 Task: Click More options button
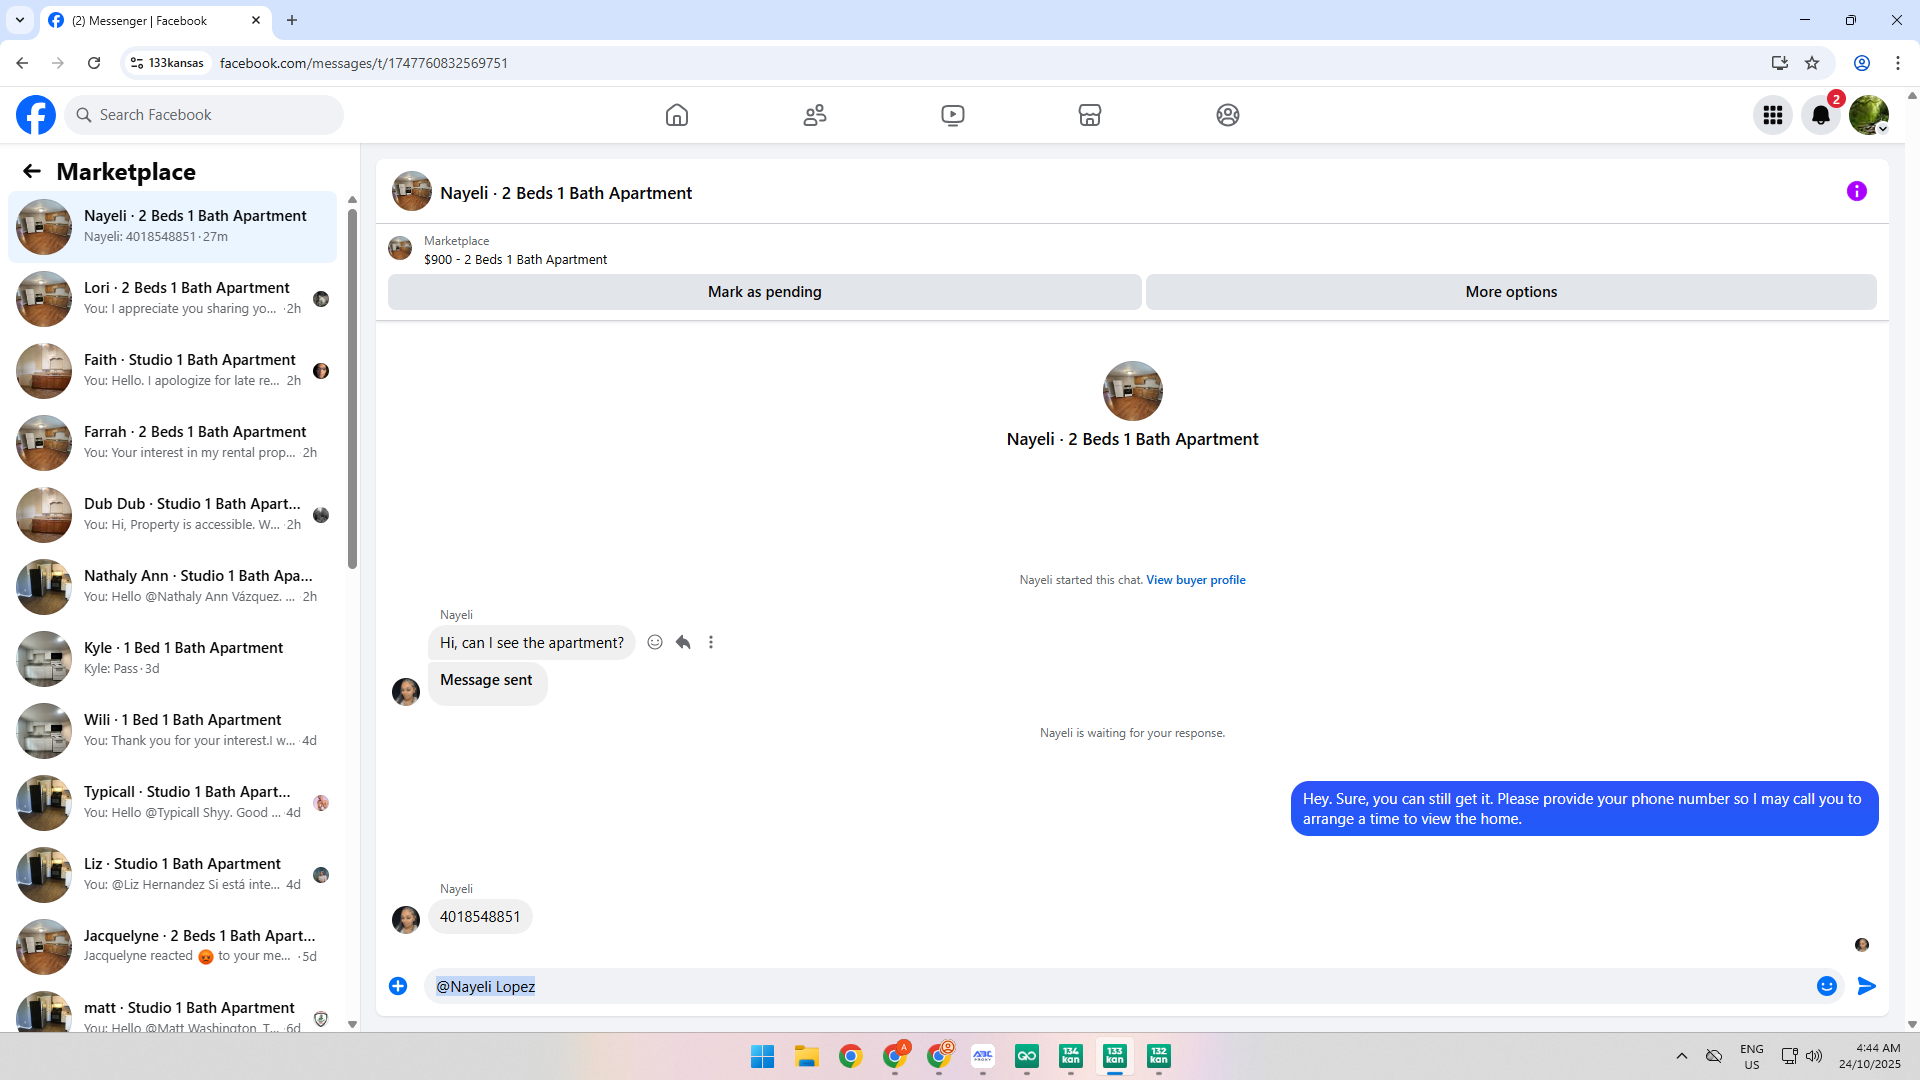1511,292
